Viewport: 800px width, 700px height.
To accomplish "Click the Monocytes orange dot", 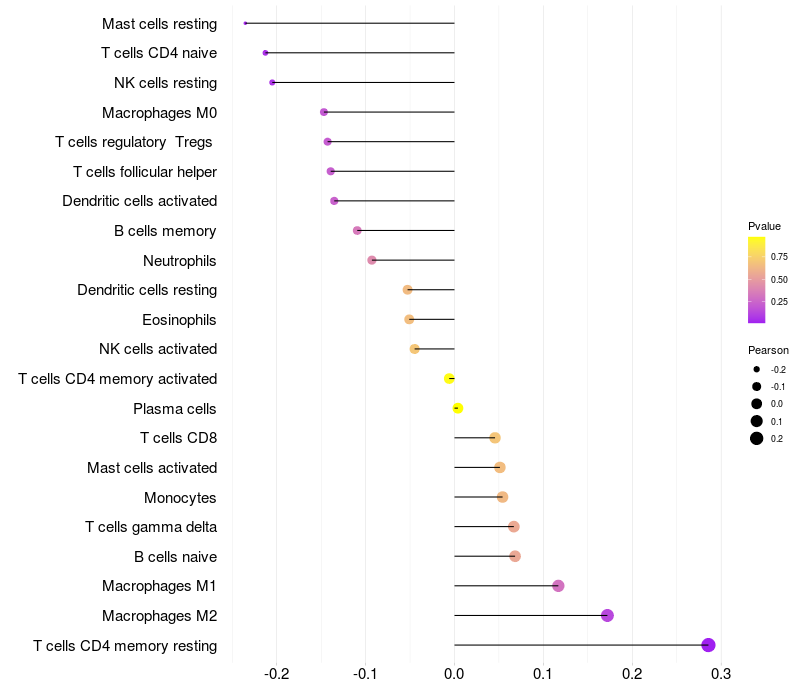I will coord(503,497).
